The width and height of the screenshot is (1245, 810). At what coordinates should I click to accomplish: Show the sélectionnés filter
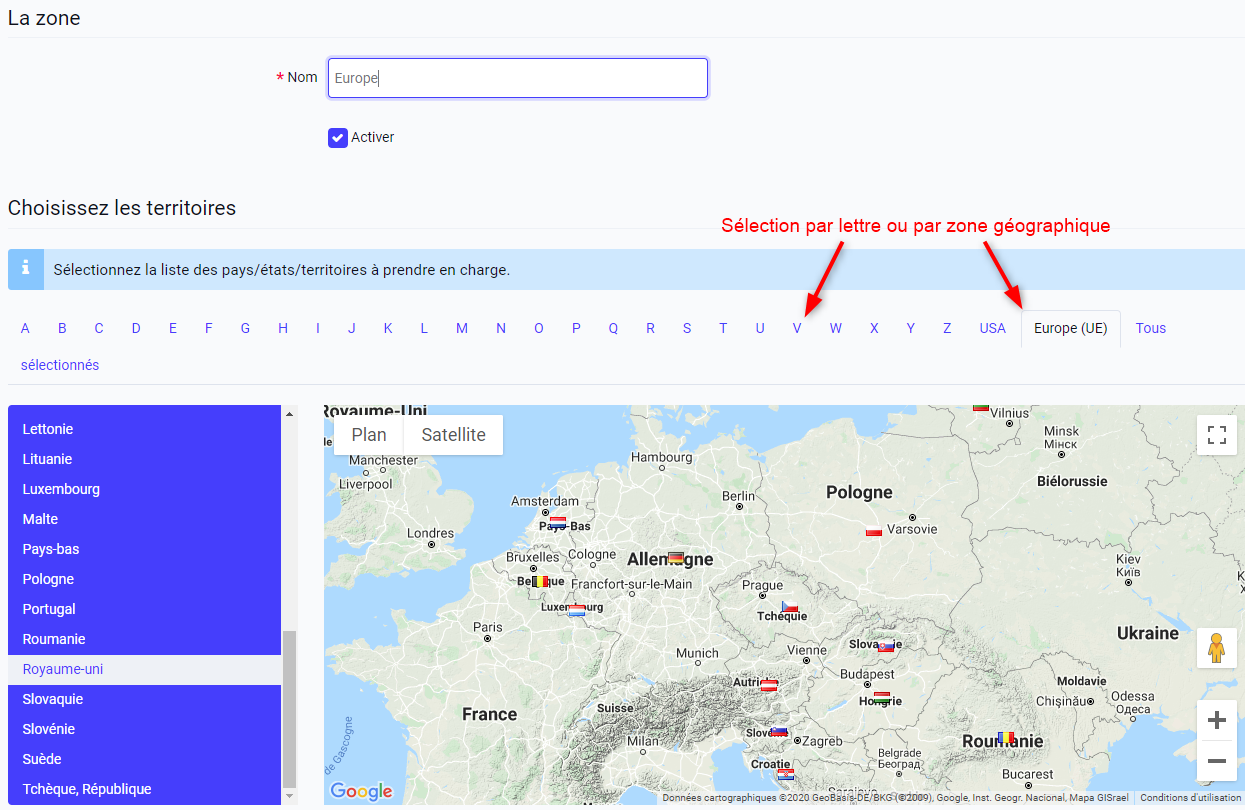[59, 365]
